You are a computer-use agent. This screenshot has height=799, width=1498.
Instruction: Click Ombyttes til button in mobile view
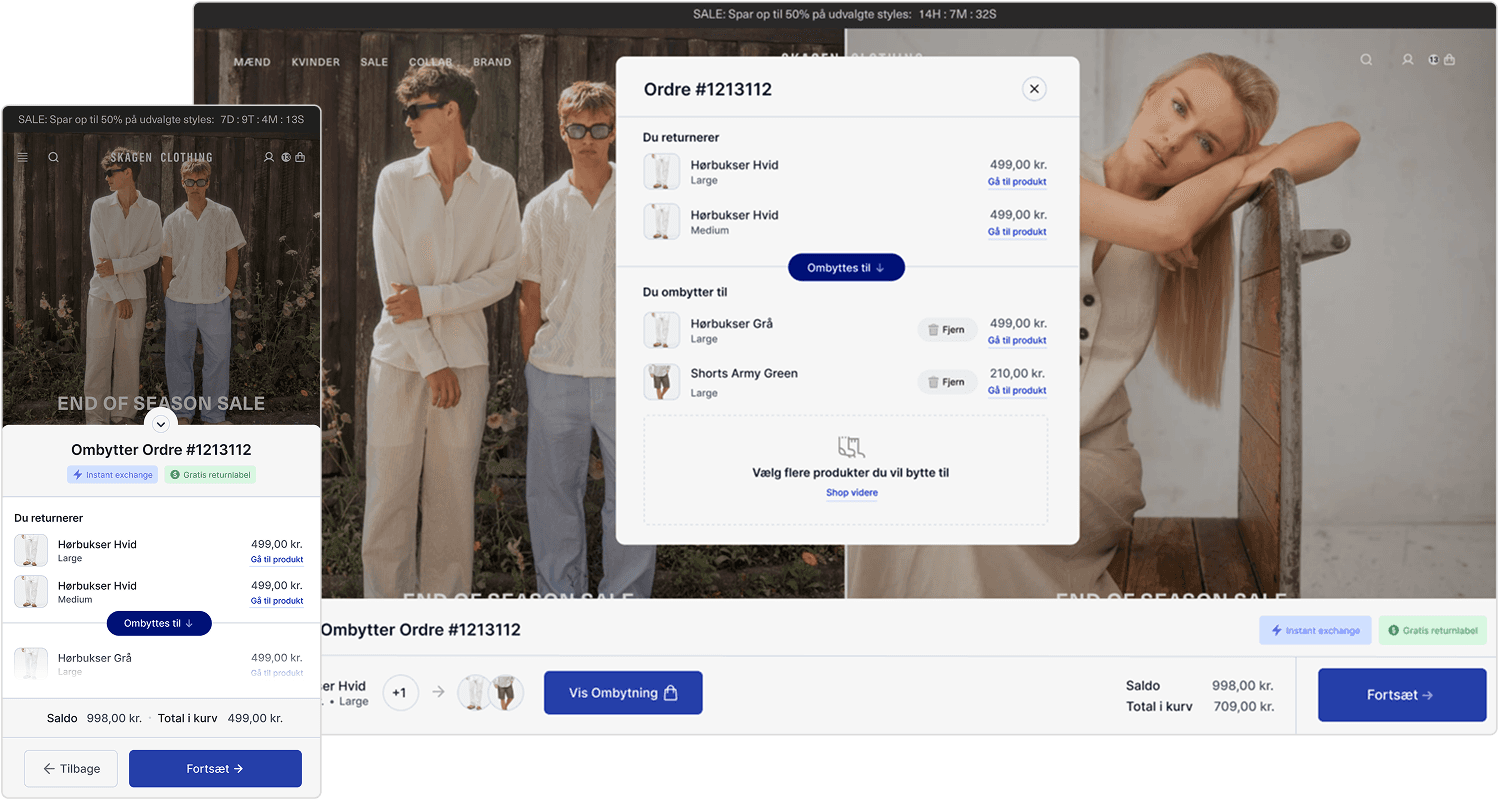[159, 623]
